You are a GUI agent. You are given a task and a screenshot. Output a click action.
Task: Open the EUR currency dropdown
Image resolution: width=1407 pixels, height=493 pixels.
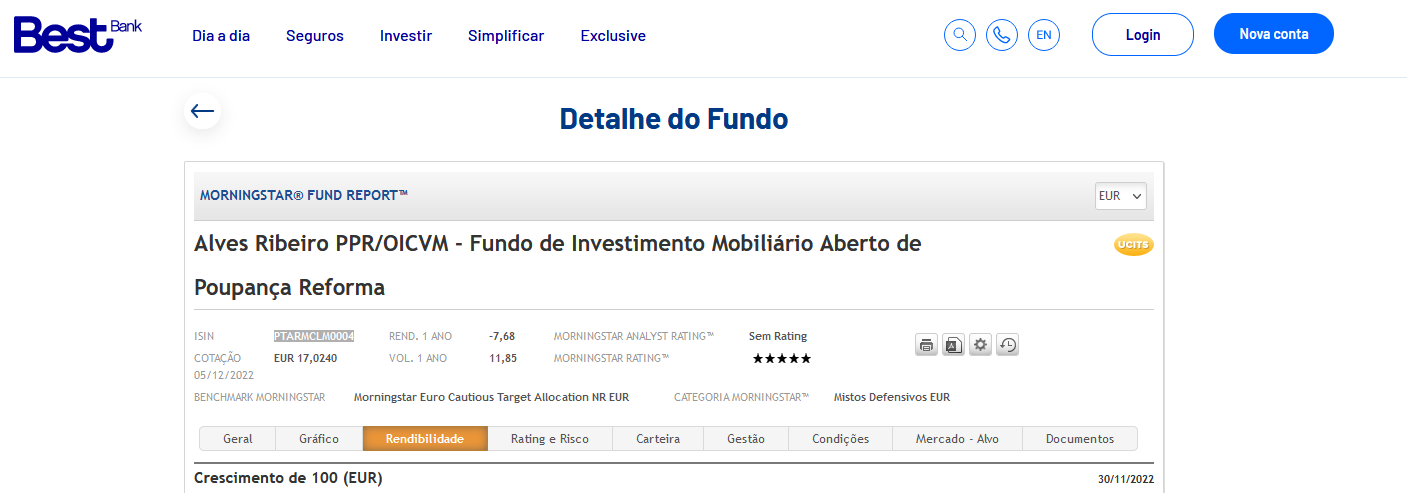coord(1120,196)
